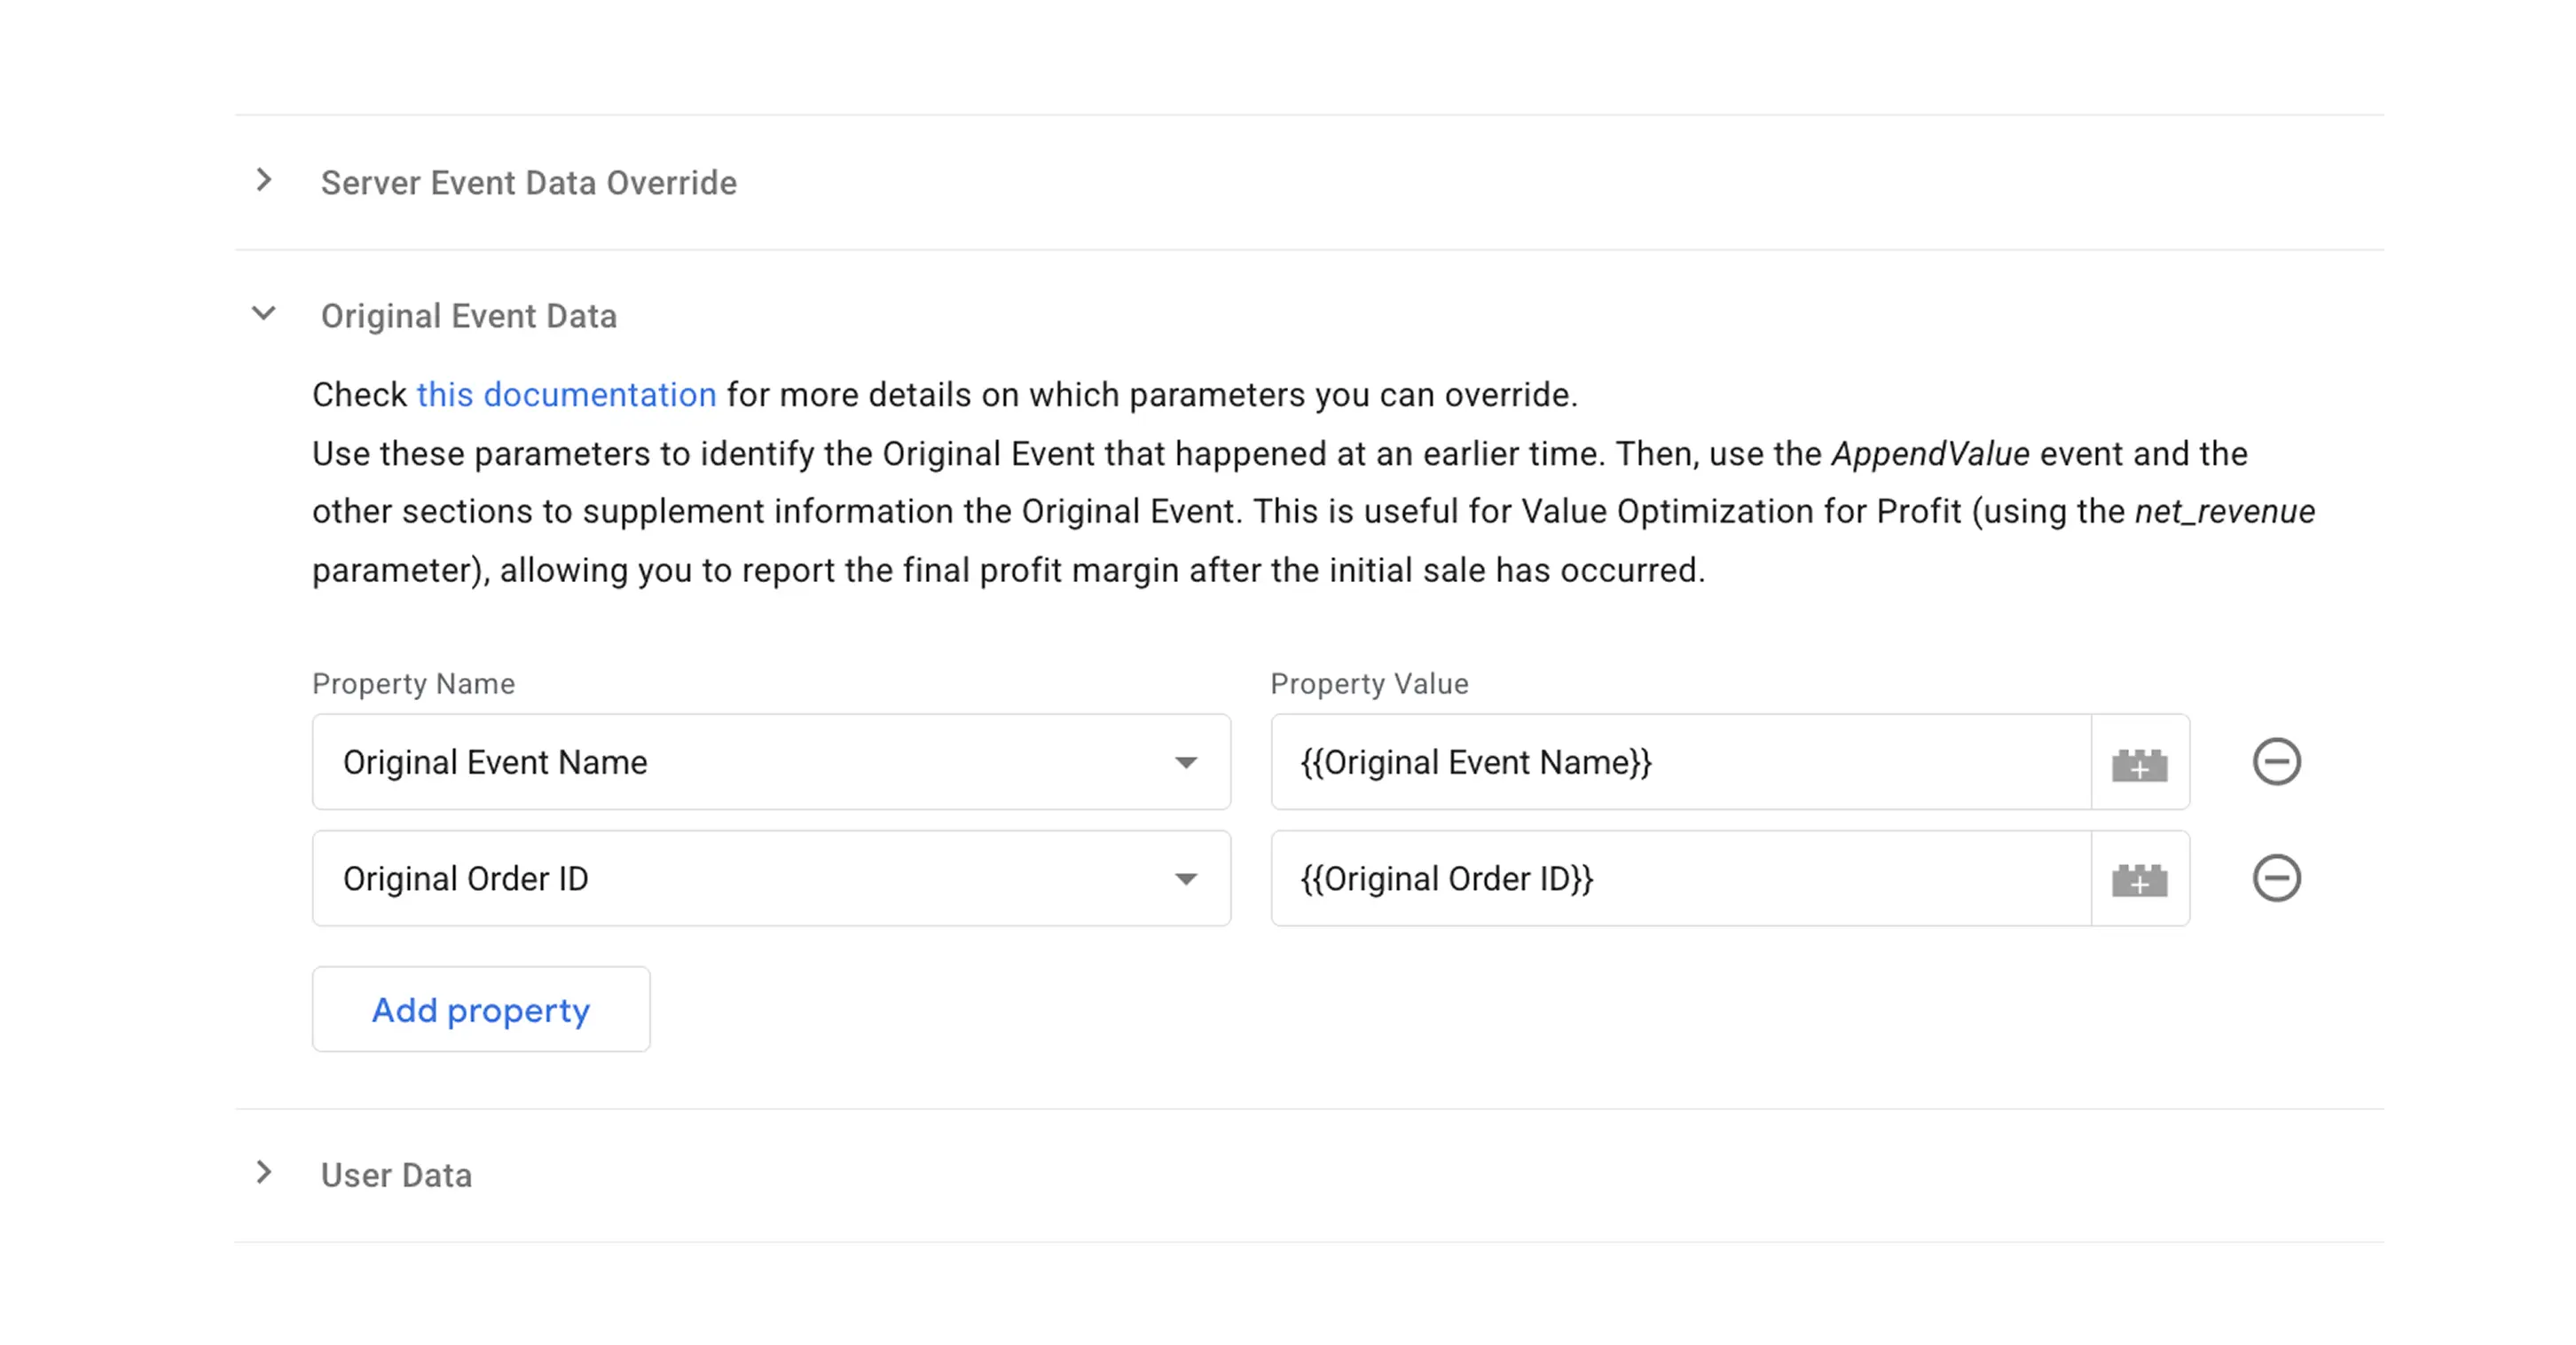Click the Property Name column label

pos(413,683)
